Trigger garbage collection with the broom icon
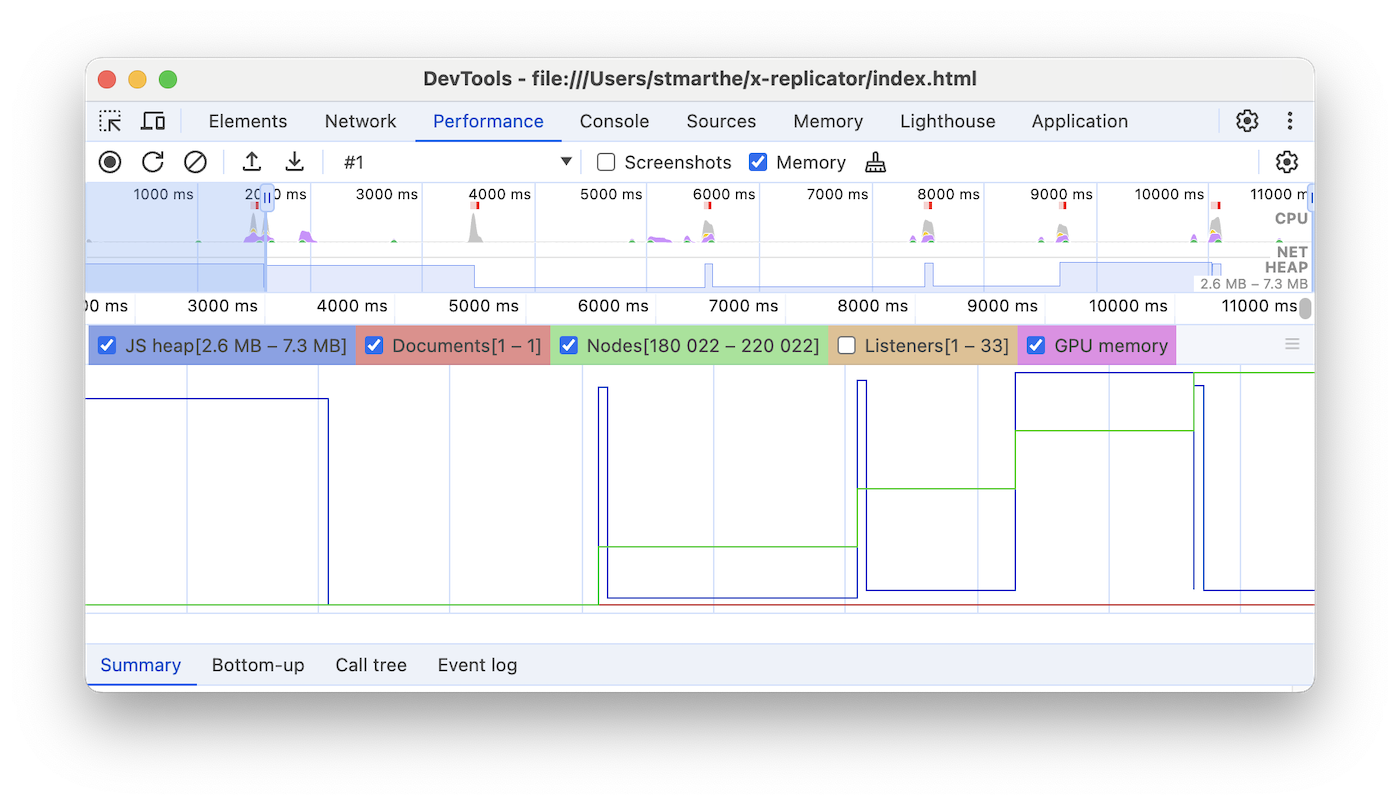Image resolution: width=1400 pixels, height=805 pixels. pyautogui.click(x=875, y=161)
